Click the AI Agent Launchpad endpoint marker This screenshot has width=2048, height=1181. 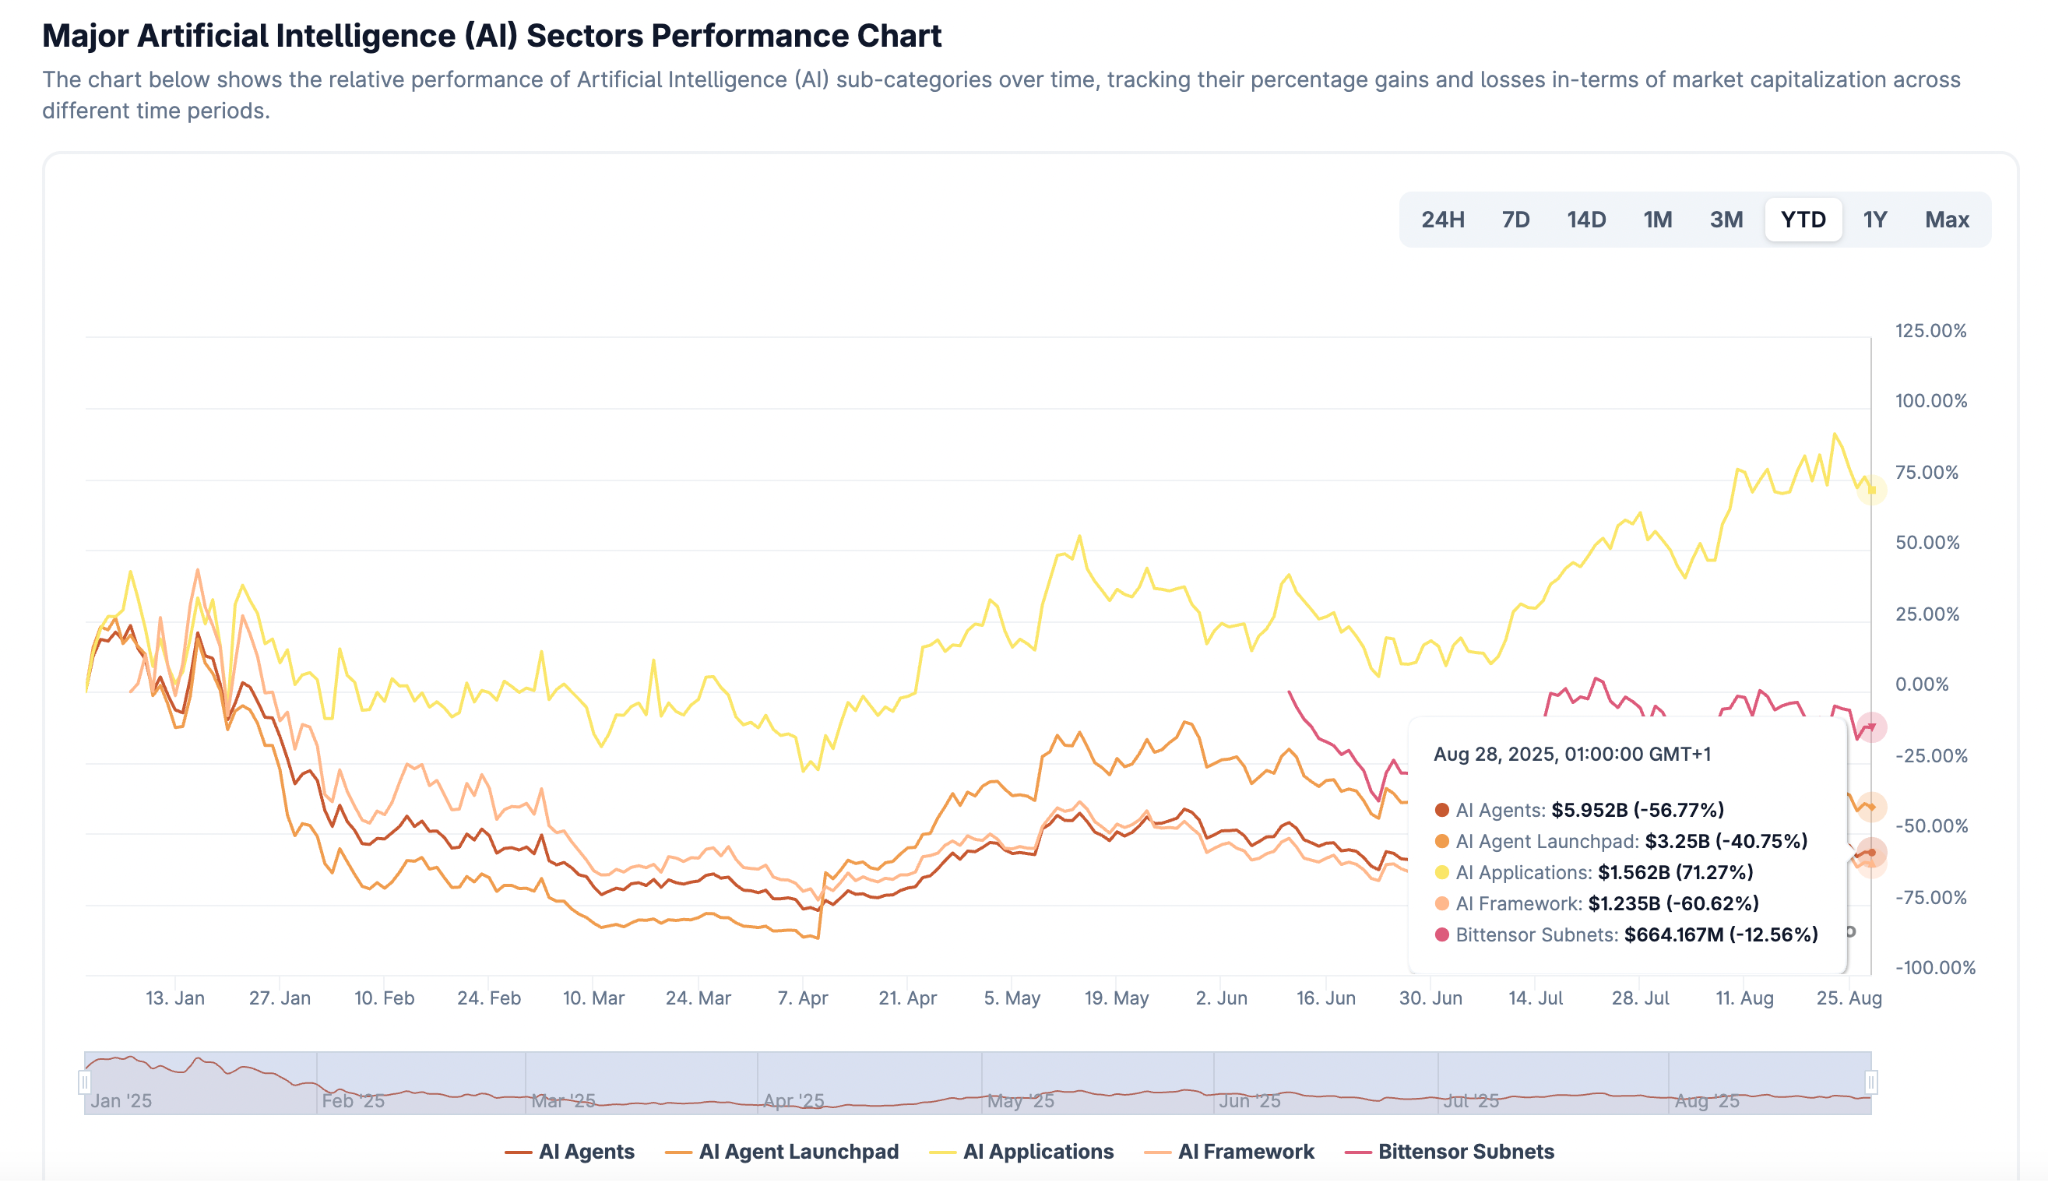click(1872, 807)
